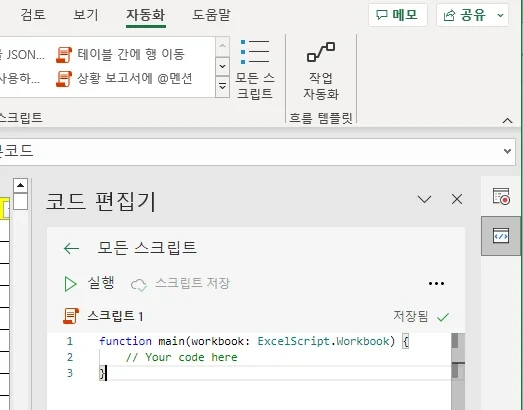Open the 검토 ribbon tab

[x=33, y=15]
